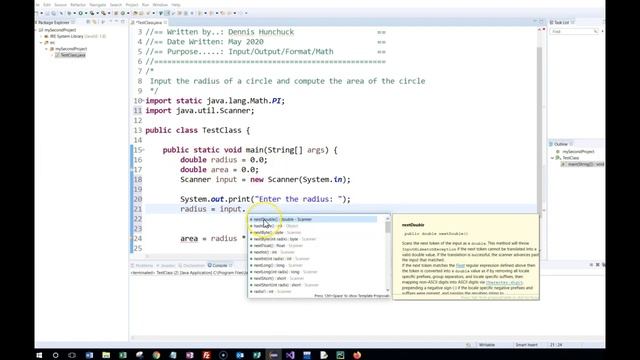Open the Float link in javadoc popup
Viewport: 640px width, 360px height.
click(460, 265)
